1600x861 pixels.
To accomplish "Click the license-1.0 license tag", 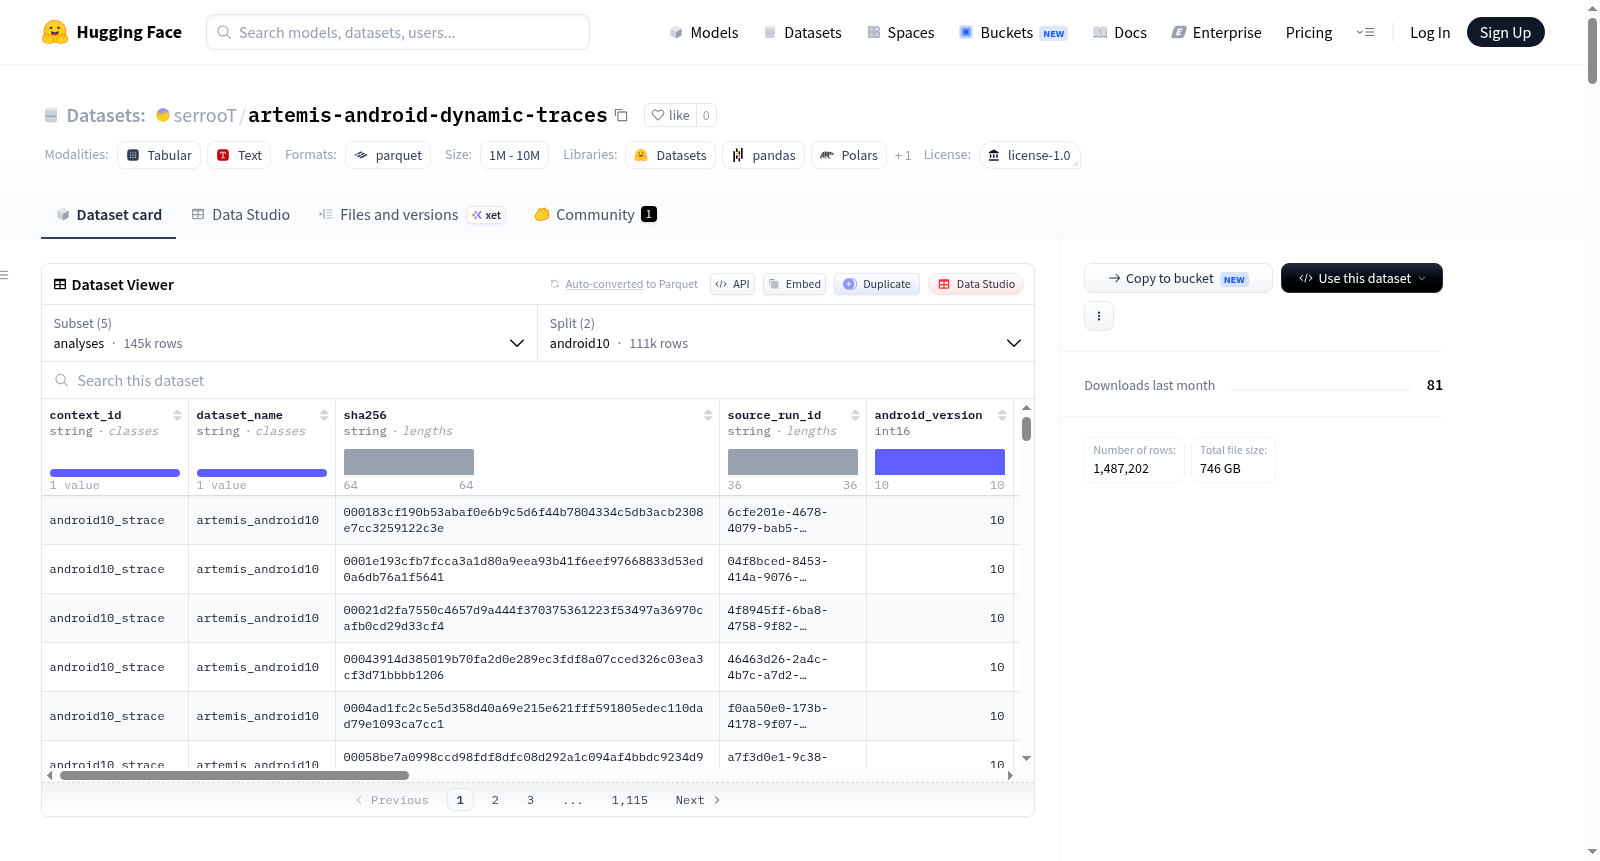I will coord(1029,155).
